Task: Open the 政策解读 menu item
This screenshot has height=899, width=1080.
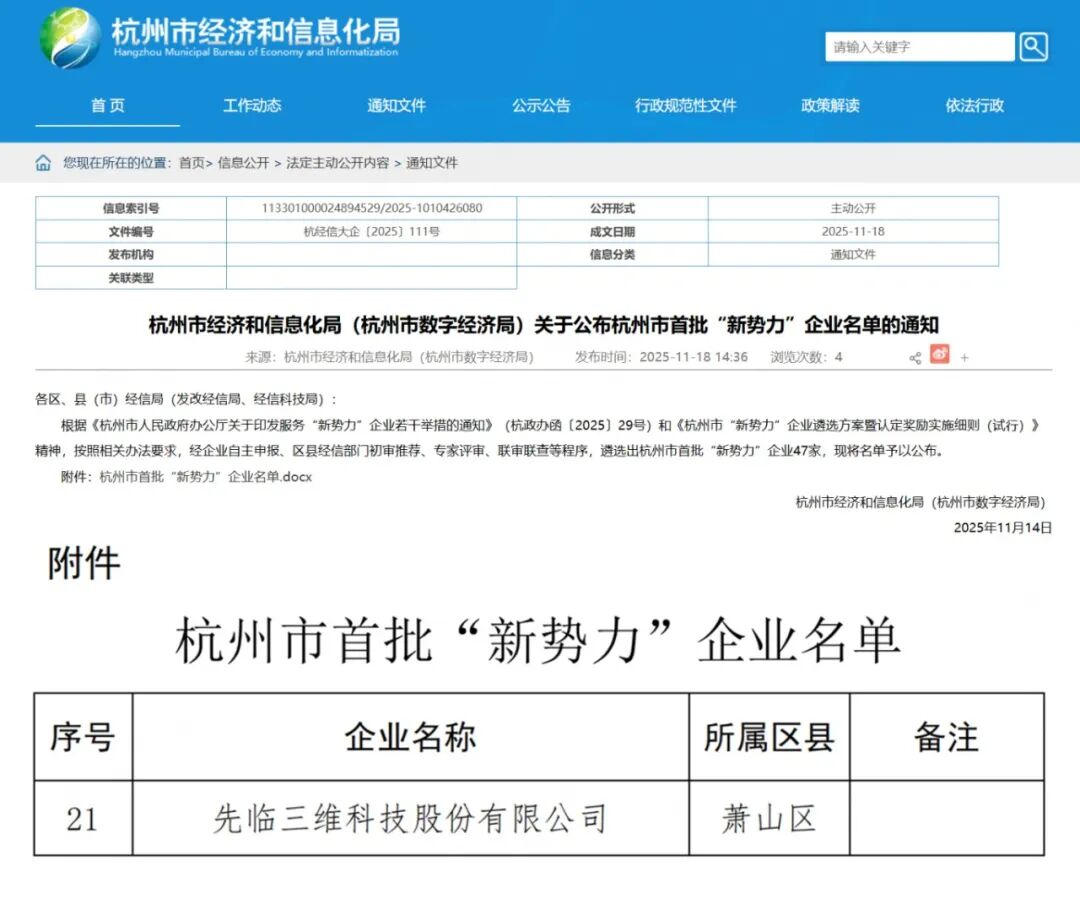Action: tap(831, 106)
